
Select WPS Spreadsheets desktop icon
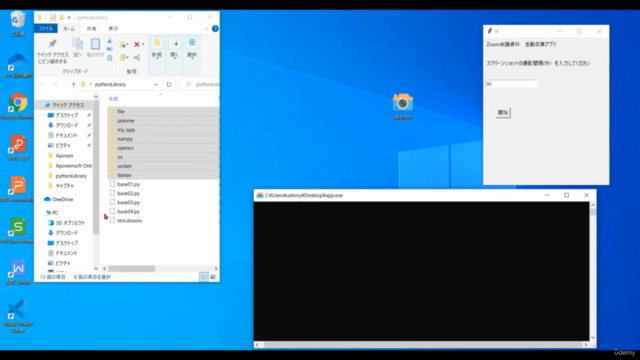pyautogui.click(x=18, y=231)
